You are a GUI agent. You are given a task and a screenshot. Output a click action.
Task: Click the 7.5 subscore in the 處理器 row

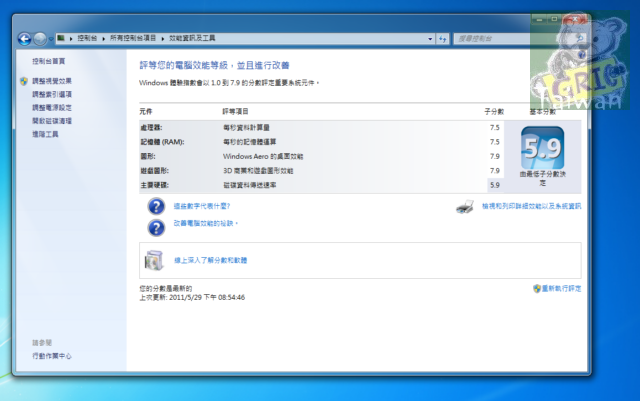(495, 128)
